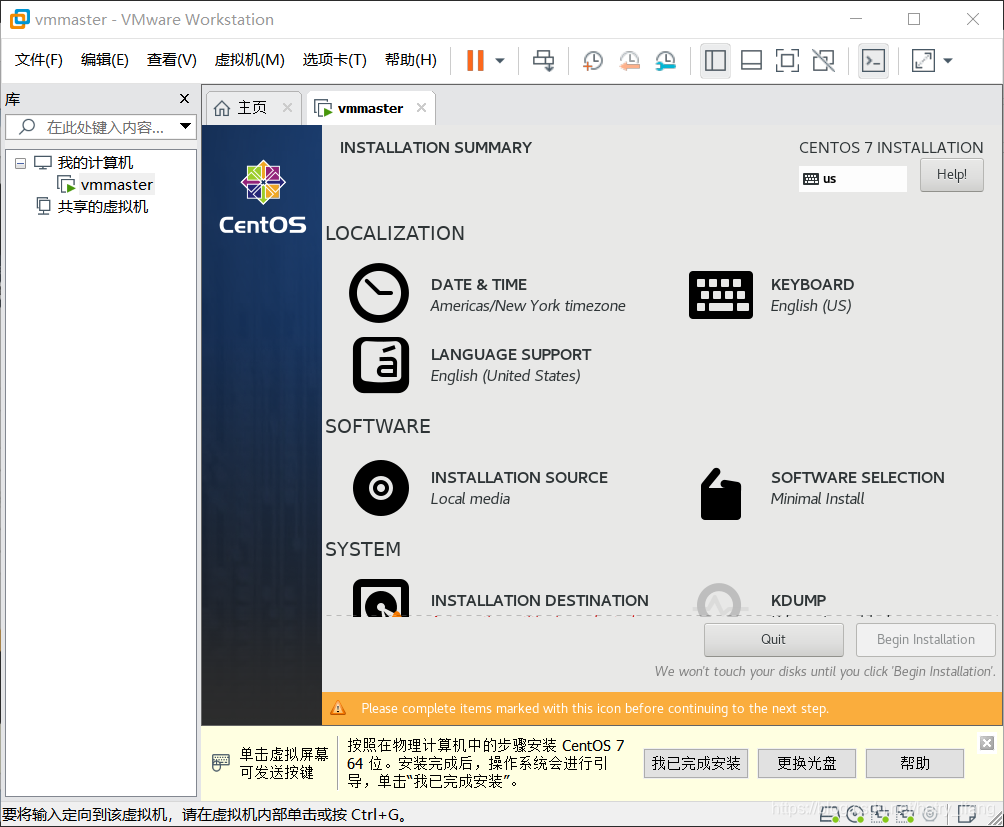
Task: Click the stretch guest display icon
Action: 923,61
